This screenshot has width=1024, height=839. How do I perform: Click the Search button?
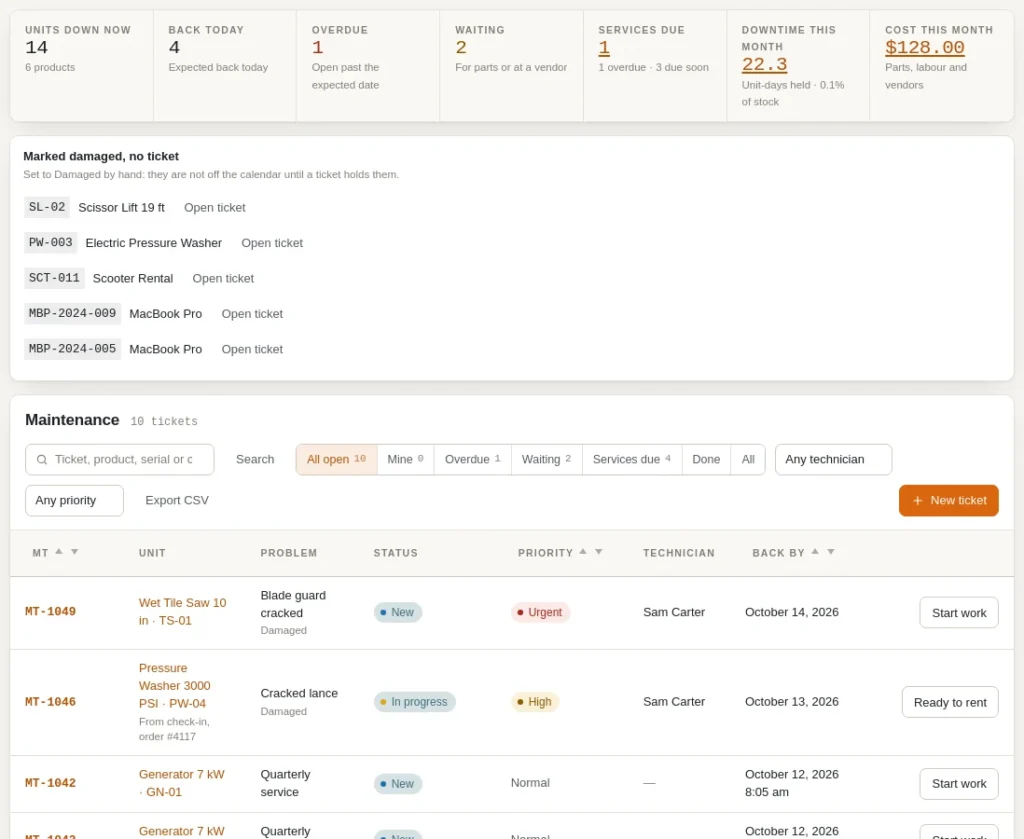[x=255, y=460]
